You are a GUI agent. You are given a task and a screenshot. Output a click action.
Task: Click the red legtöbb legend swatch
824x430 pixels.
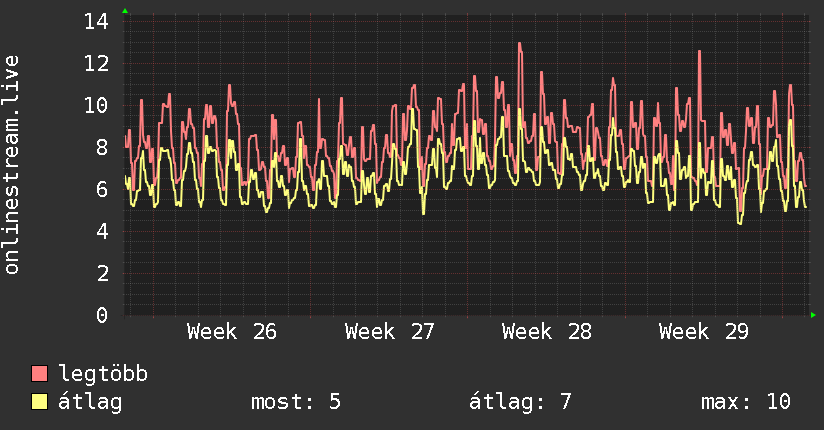tap(39, 373)
